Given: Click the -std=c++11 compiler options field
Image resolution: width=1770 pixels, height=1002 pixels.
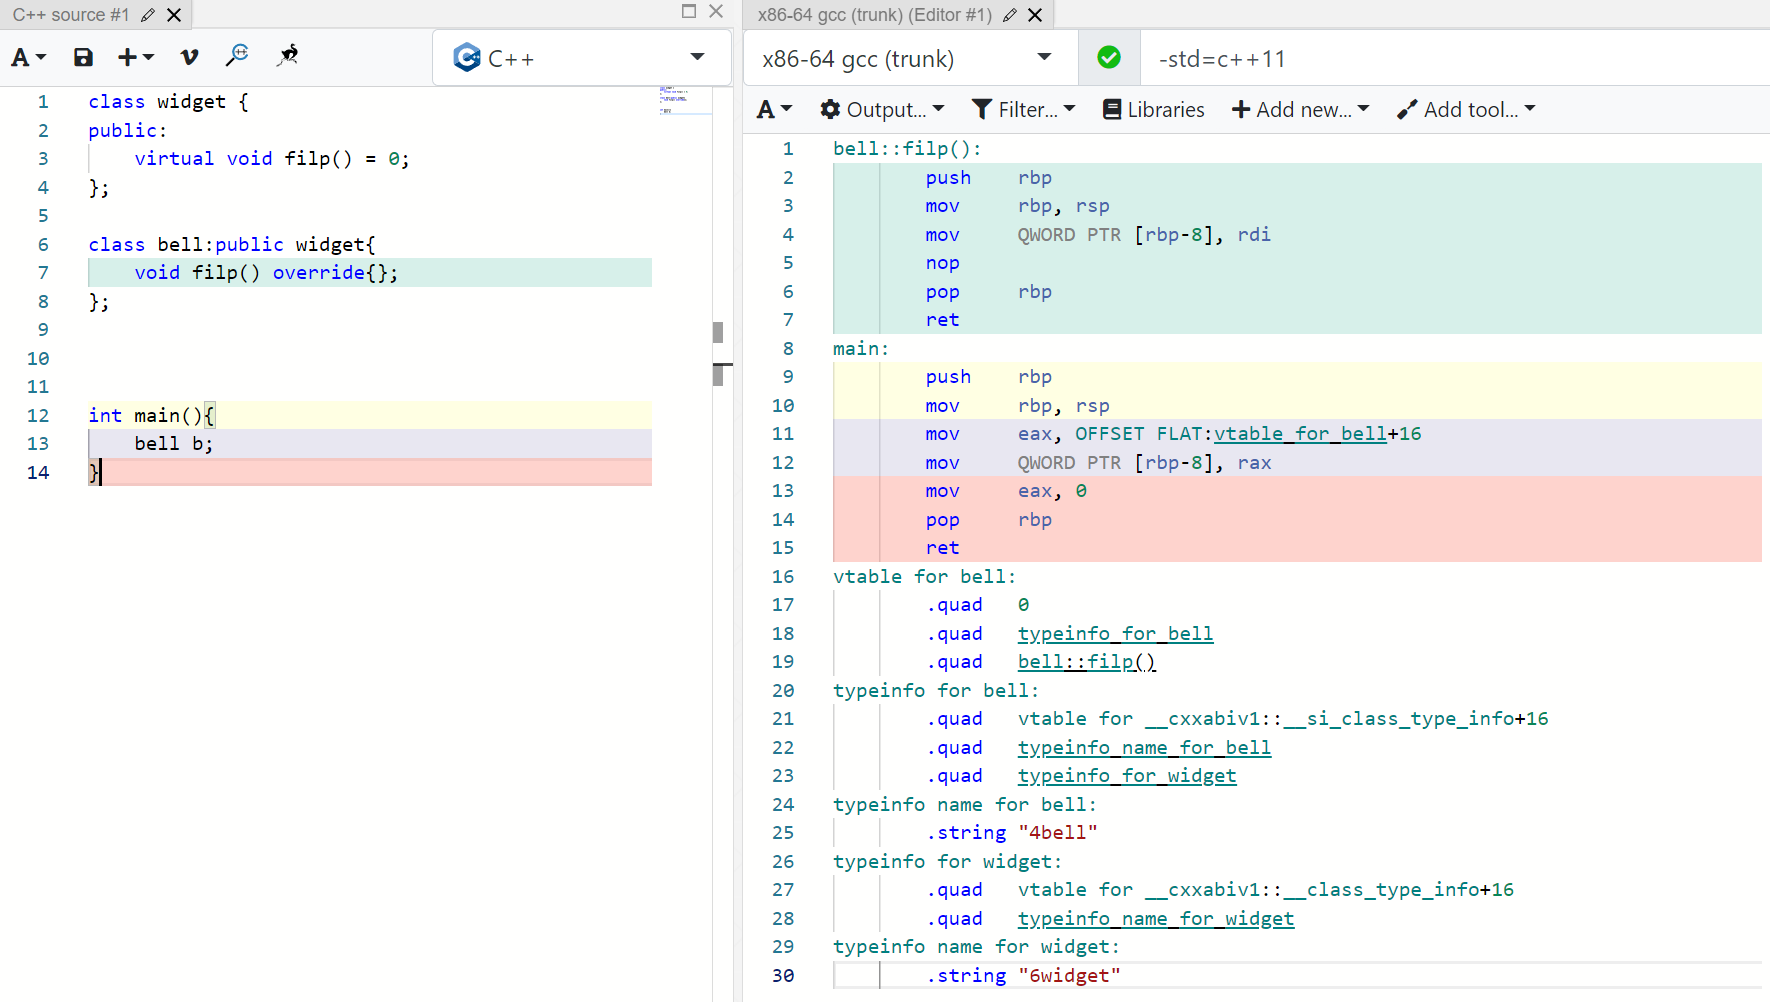Looking at the screenshot, I should click(1456, 58).
